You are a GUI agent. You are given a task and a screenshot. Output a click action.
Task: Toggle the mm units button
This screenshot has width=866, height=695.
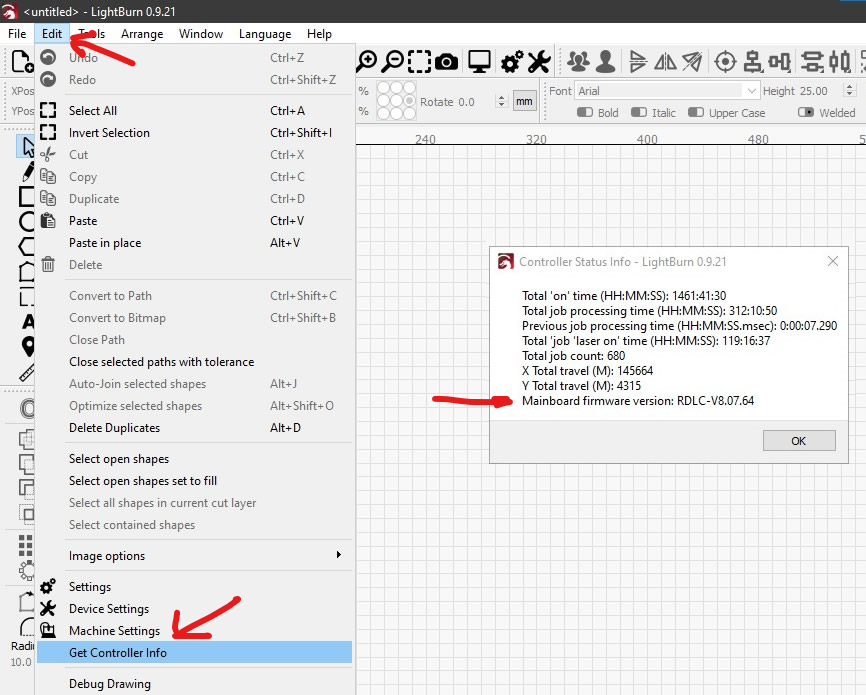[524, 101]
